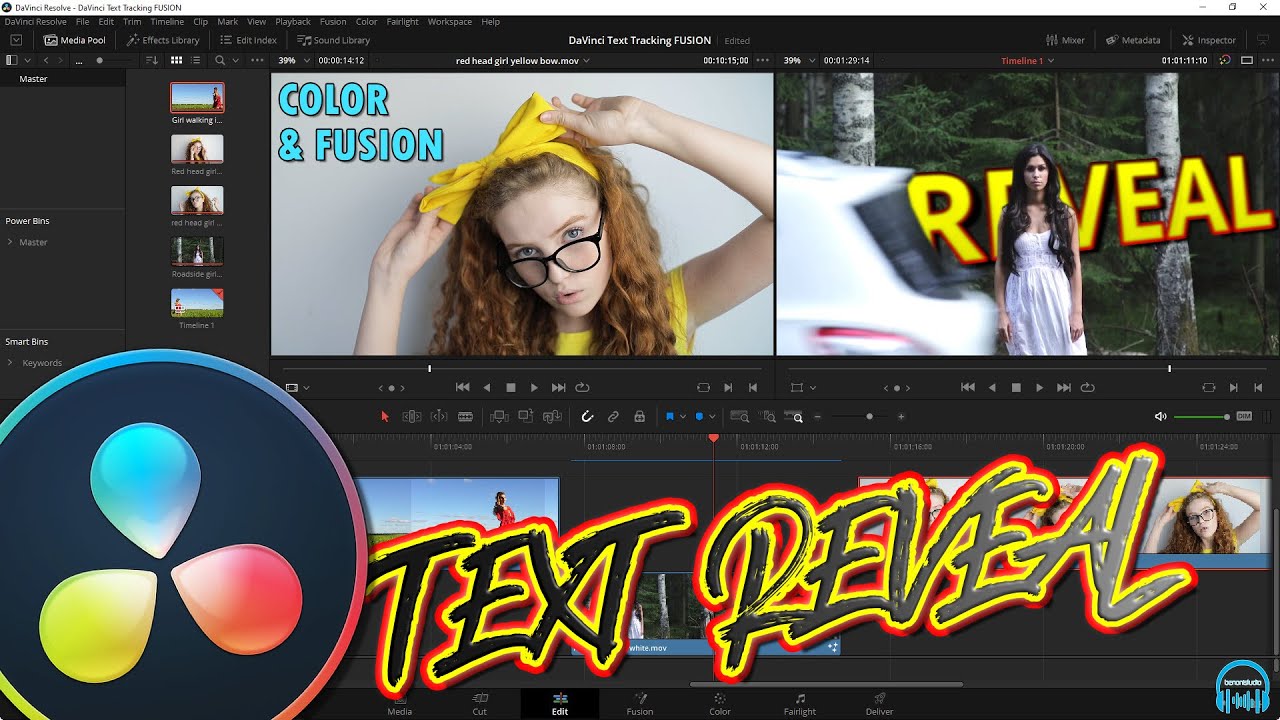This screenshot has height=720, width=1280.
Task: Add a blue Flag to clip
Action: click(x=670, y=417)
